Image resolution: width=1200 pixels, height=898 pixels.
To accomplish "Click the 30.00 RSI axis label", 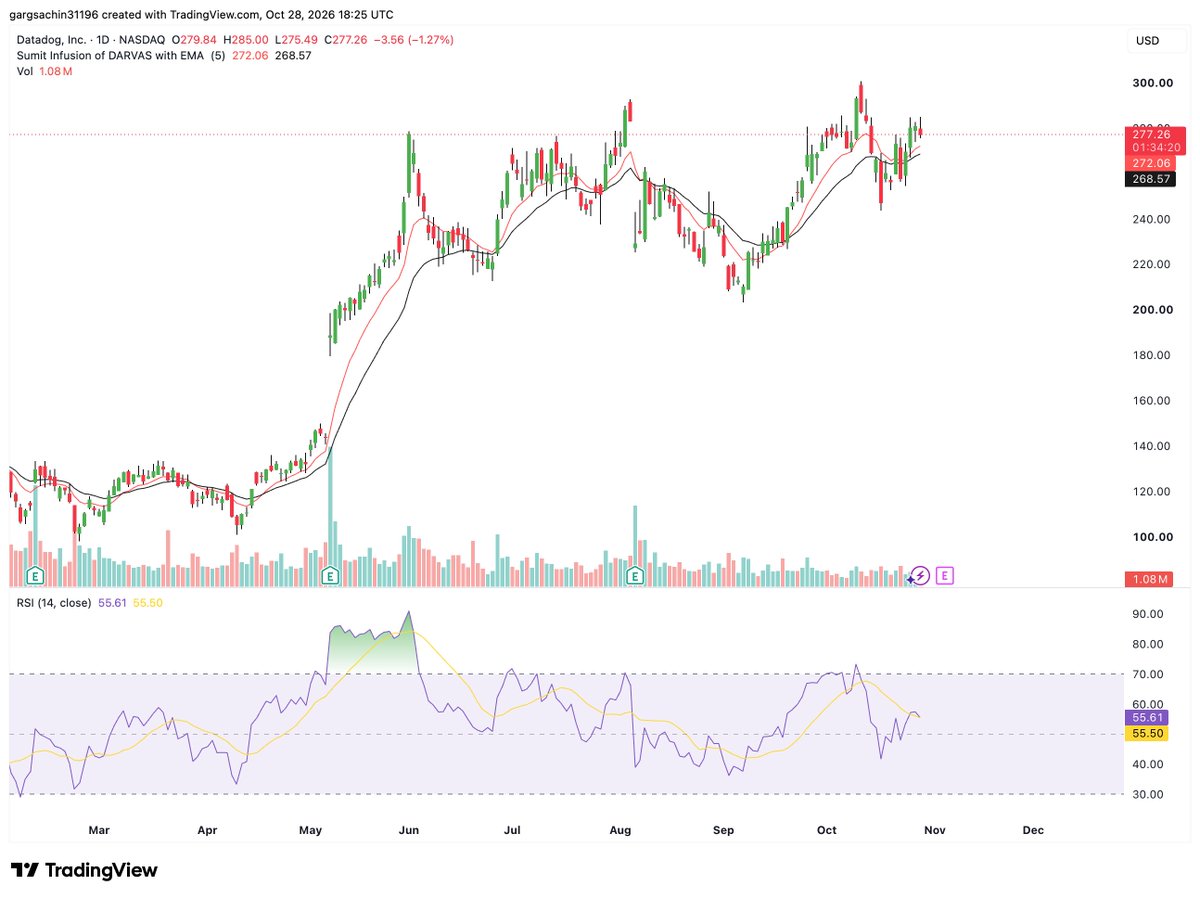I will tap(1147, 795).
